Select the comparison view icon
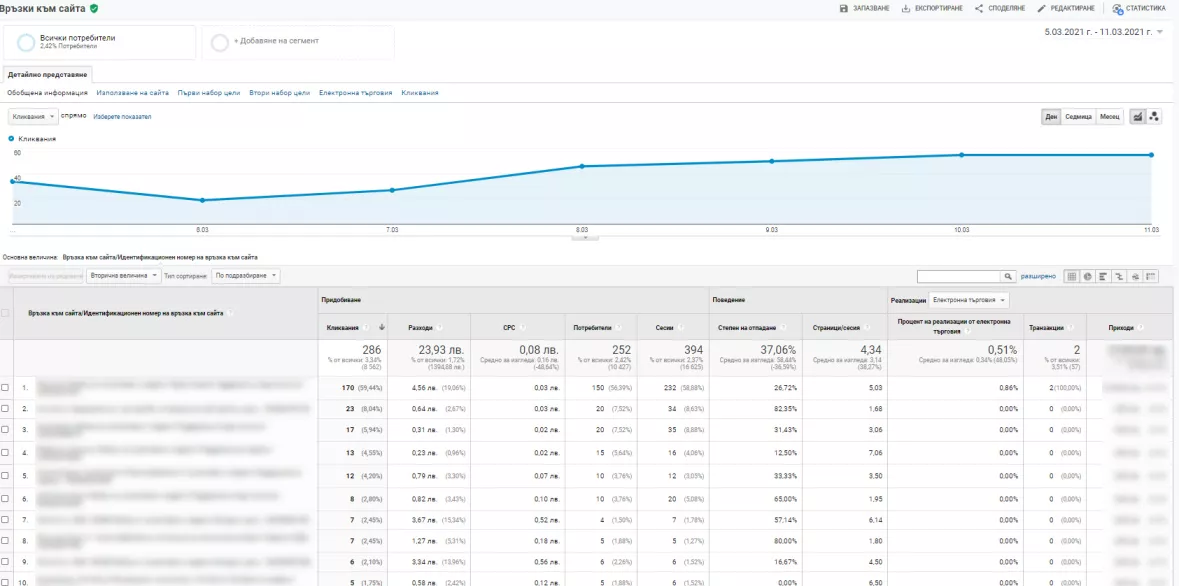This screenshot has height=586, width=1179. click(1119, 276)
